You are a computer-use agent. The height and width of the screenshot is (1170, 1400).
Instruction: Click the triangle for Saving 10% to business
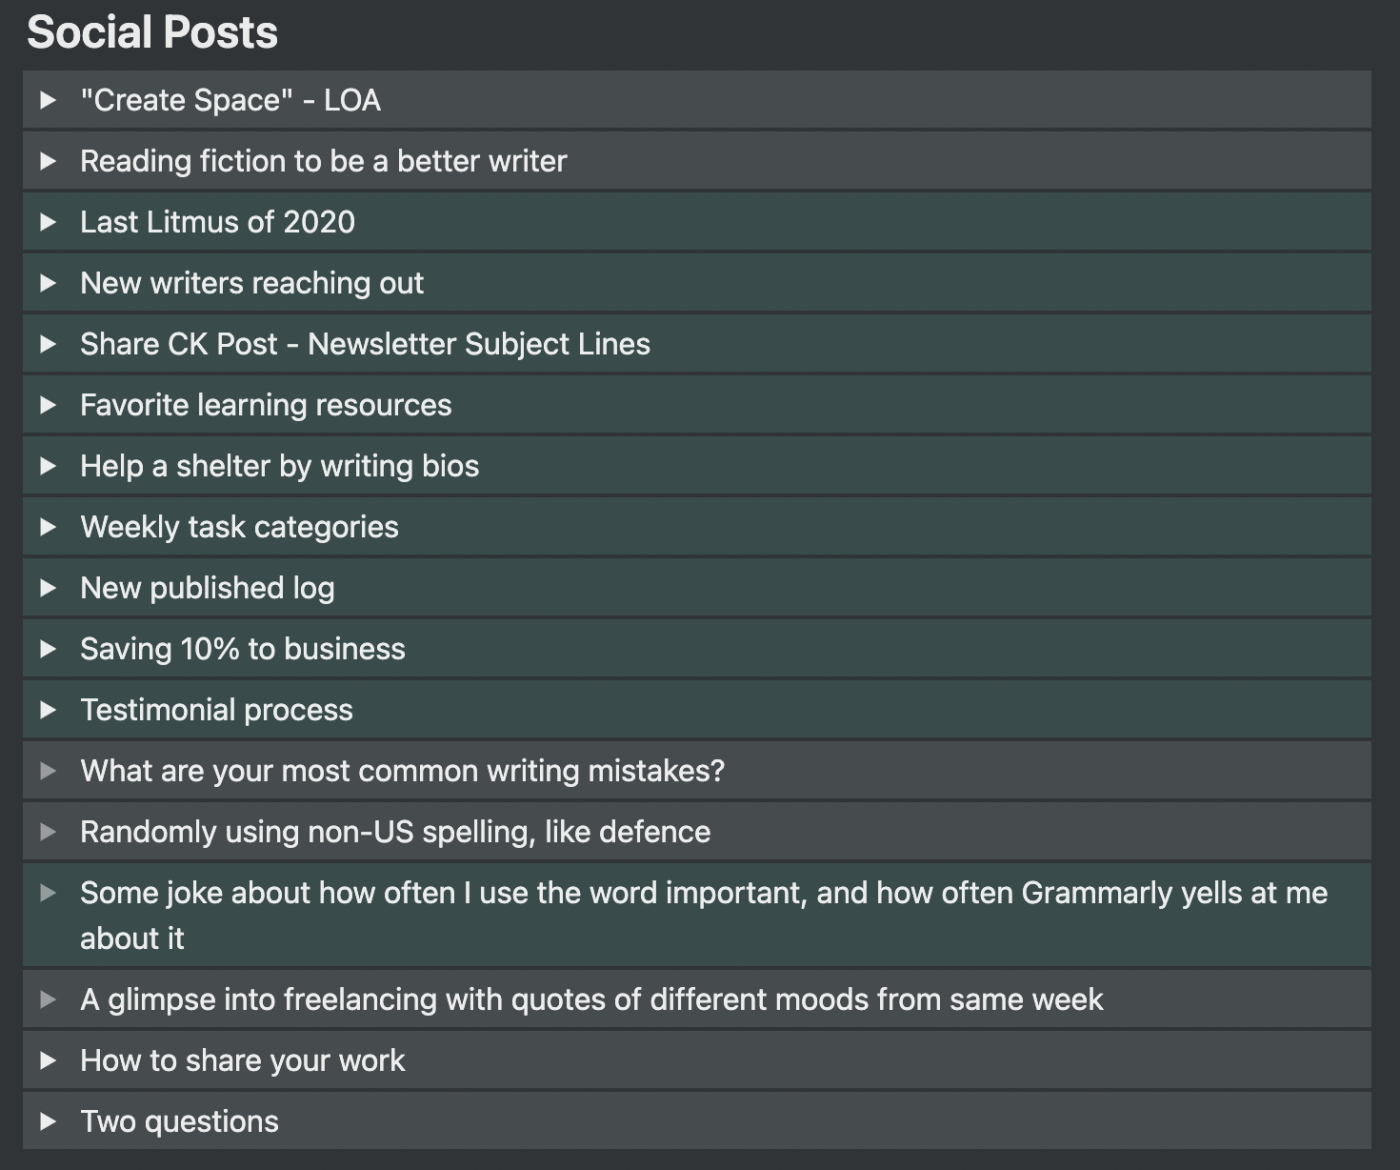point(47,649)
